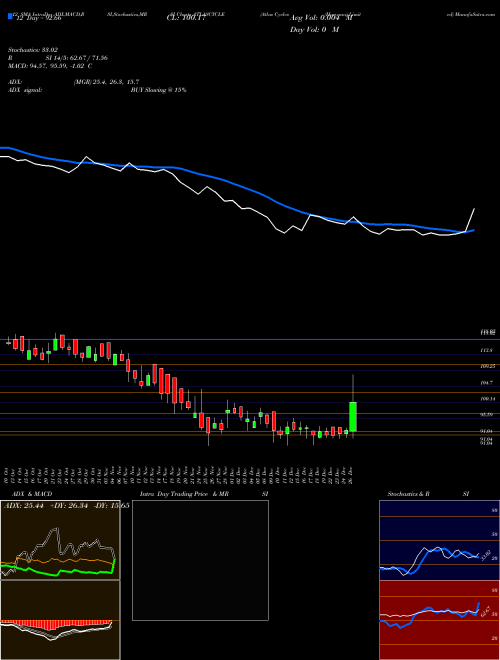This screenshot has width=500, height=660.
Task: Click the 100.14 price axis label
Action: point(487,398)
